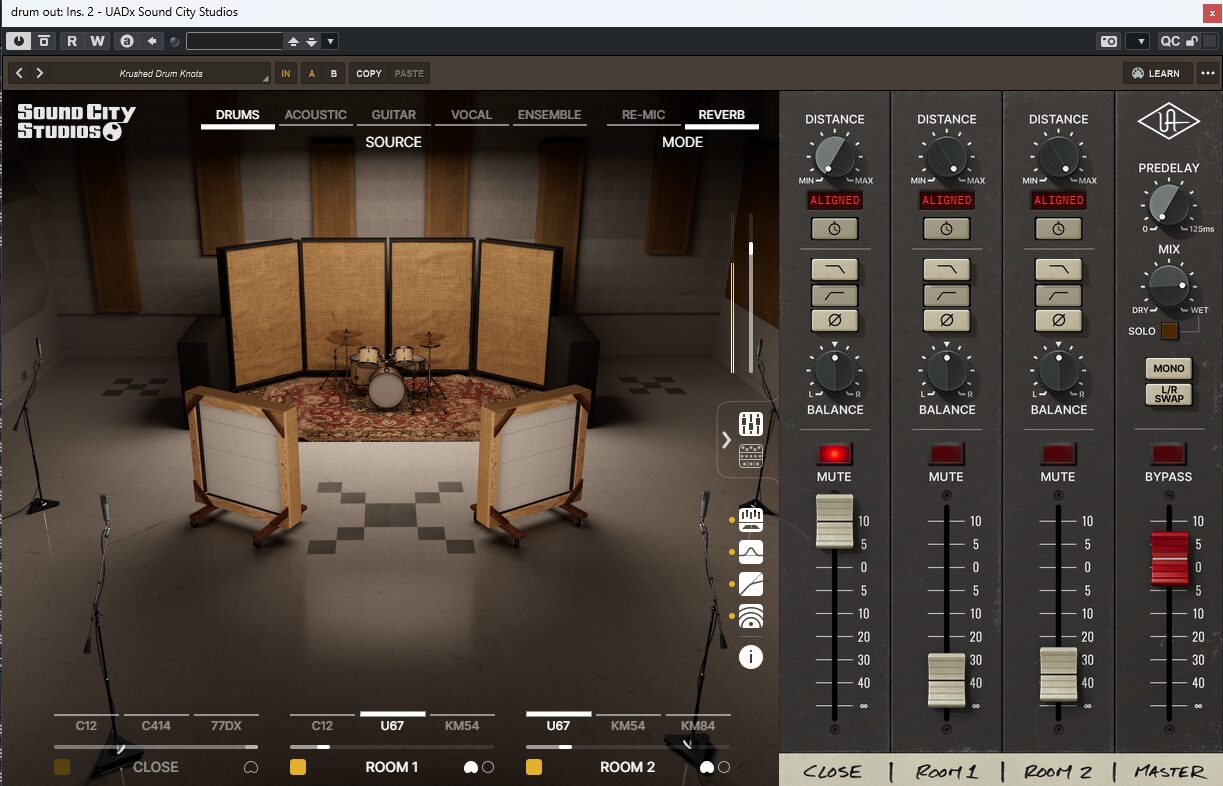Open the dropdown next to the camera icon

tap(1137, 41)
